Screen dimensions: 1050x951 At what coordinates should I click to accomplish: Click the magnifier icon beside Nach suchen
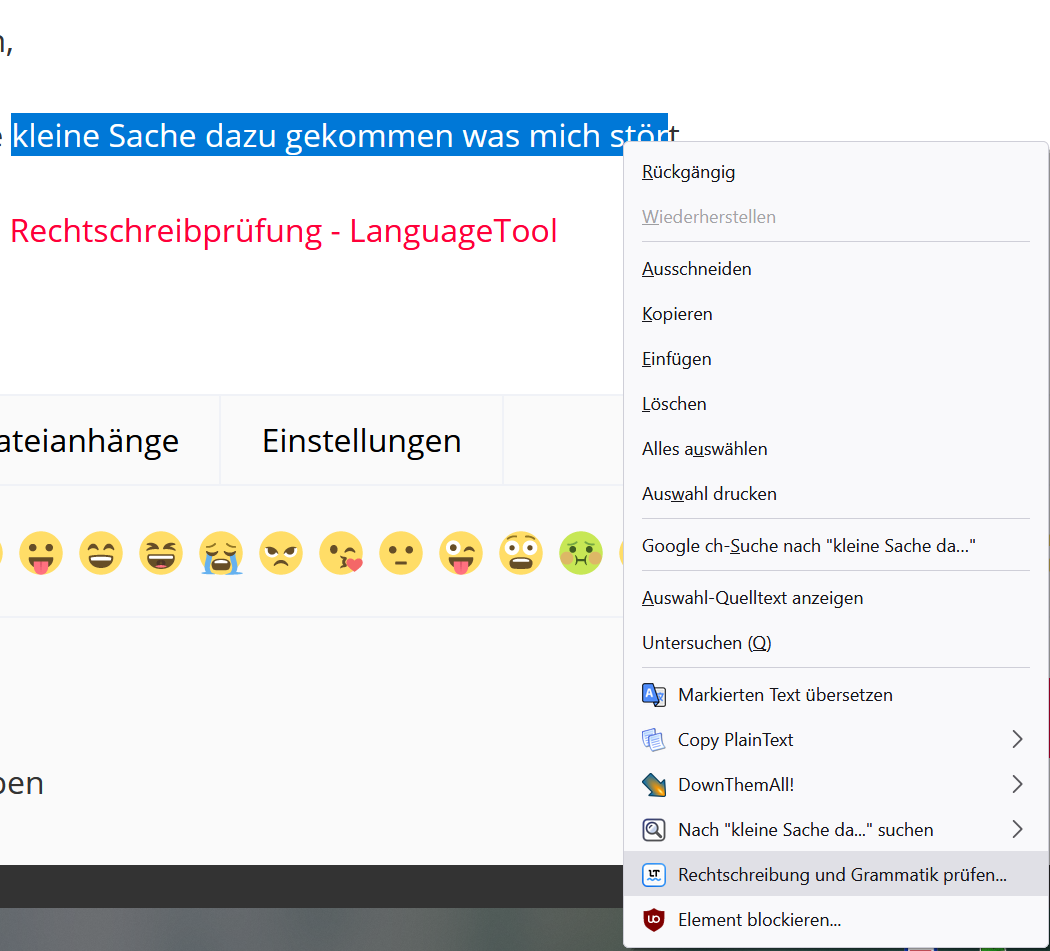pos(654,830)
